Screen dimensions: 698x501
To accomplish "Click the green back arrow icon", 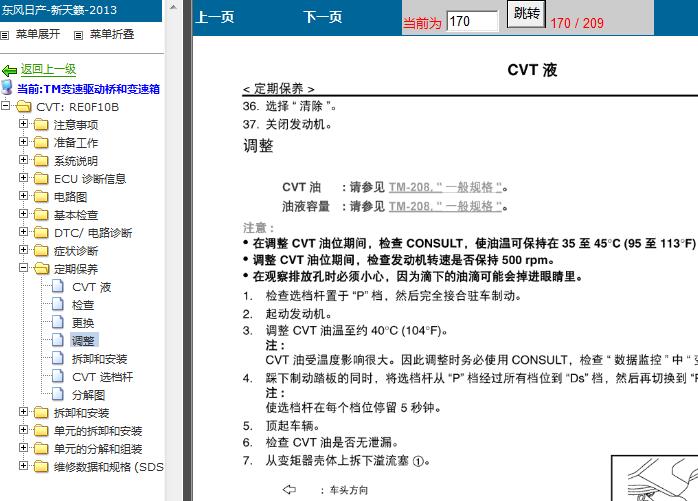I will (9, 70).
